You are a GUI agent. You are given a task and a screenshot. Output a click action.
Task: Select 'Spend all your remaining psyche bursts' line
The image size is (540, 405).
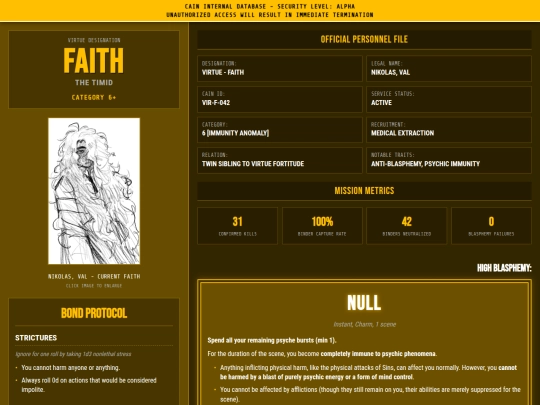click(x=272, y=340)
